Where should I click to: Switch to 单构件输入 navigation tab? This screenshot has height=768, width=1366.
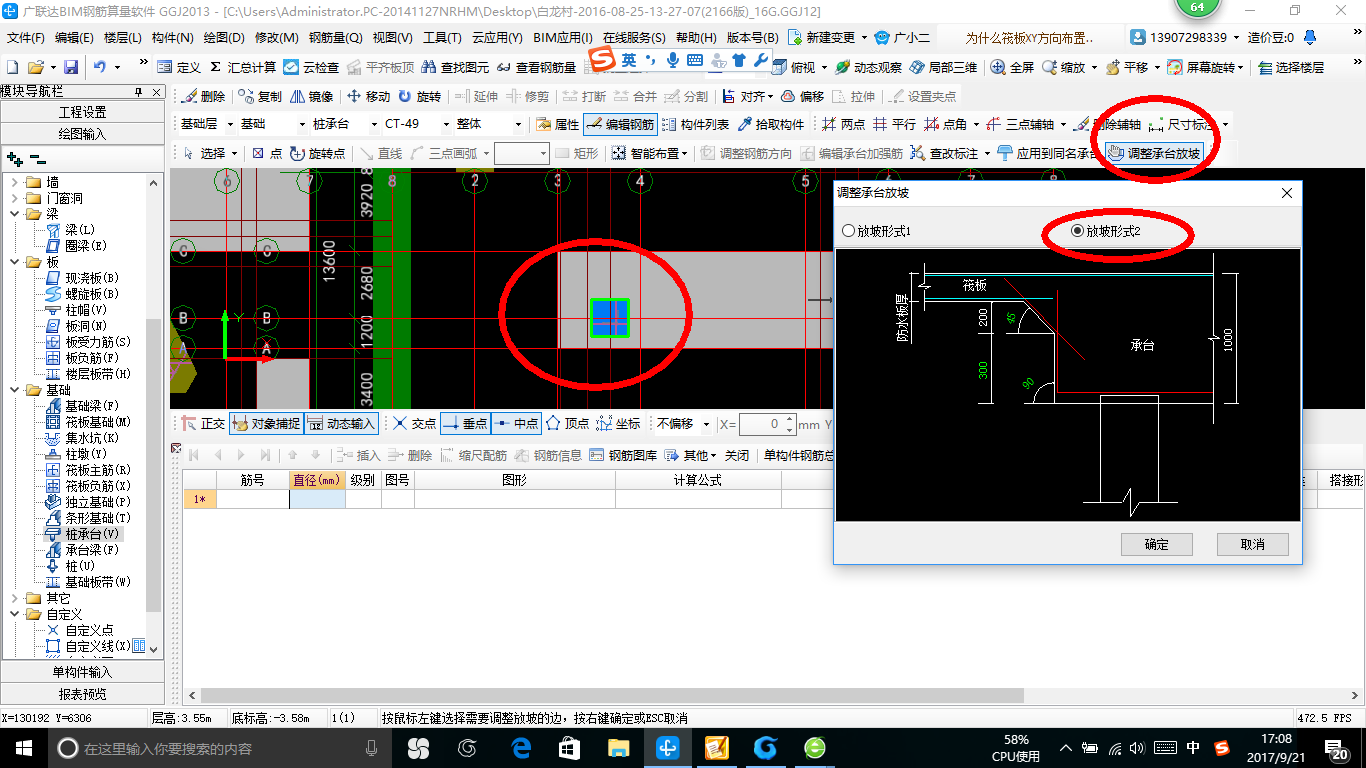tap(82, 672)
